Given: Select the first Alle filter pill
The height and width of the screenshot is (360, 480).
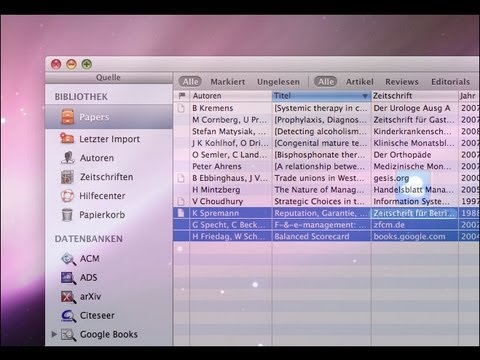Looking at the screenshot, I should tap(190, 82).
